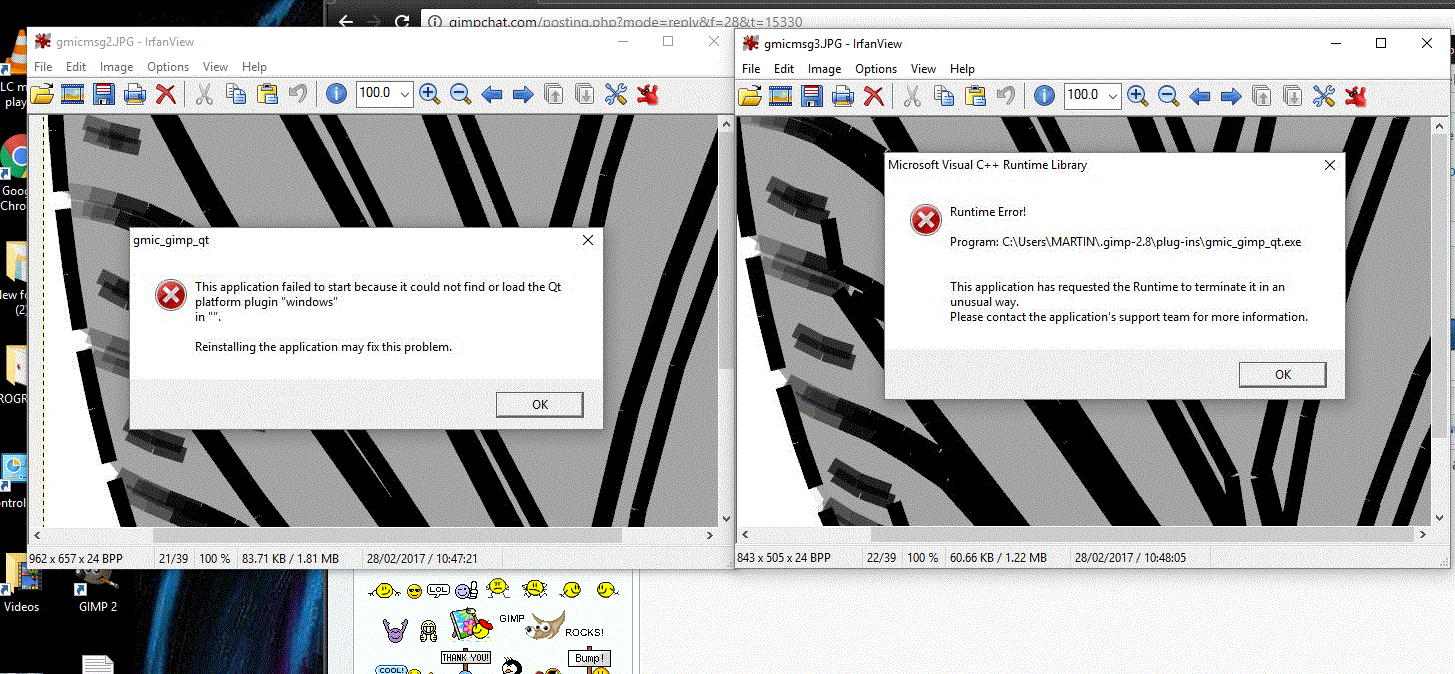1455x674 pixels.
Task: Click the blue Information icon in left IrfanView
Action: tap(337, 94)
